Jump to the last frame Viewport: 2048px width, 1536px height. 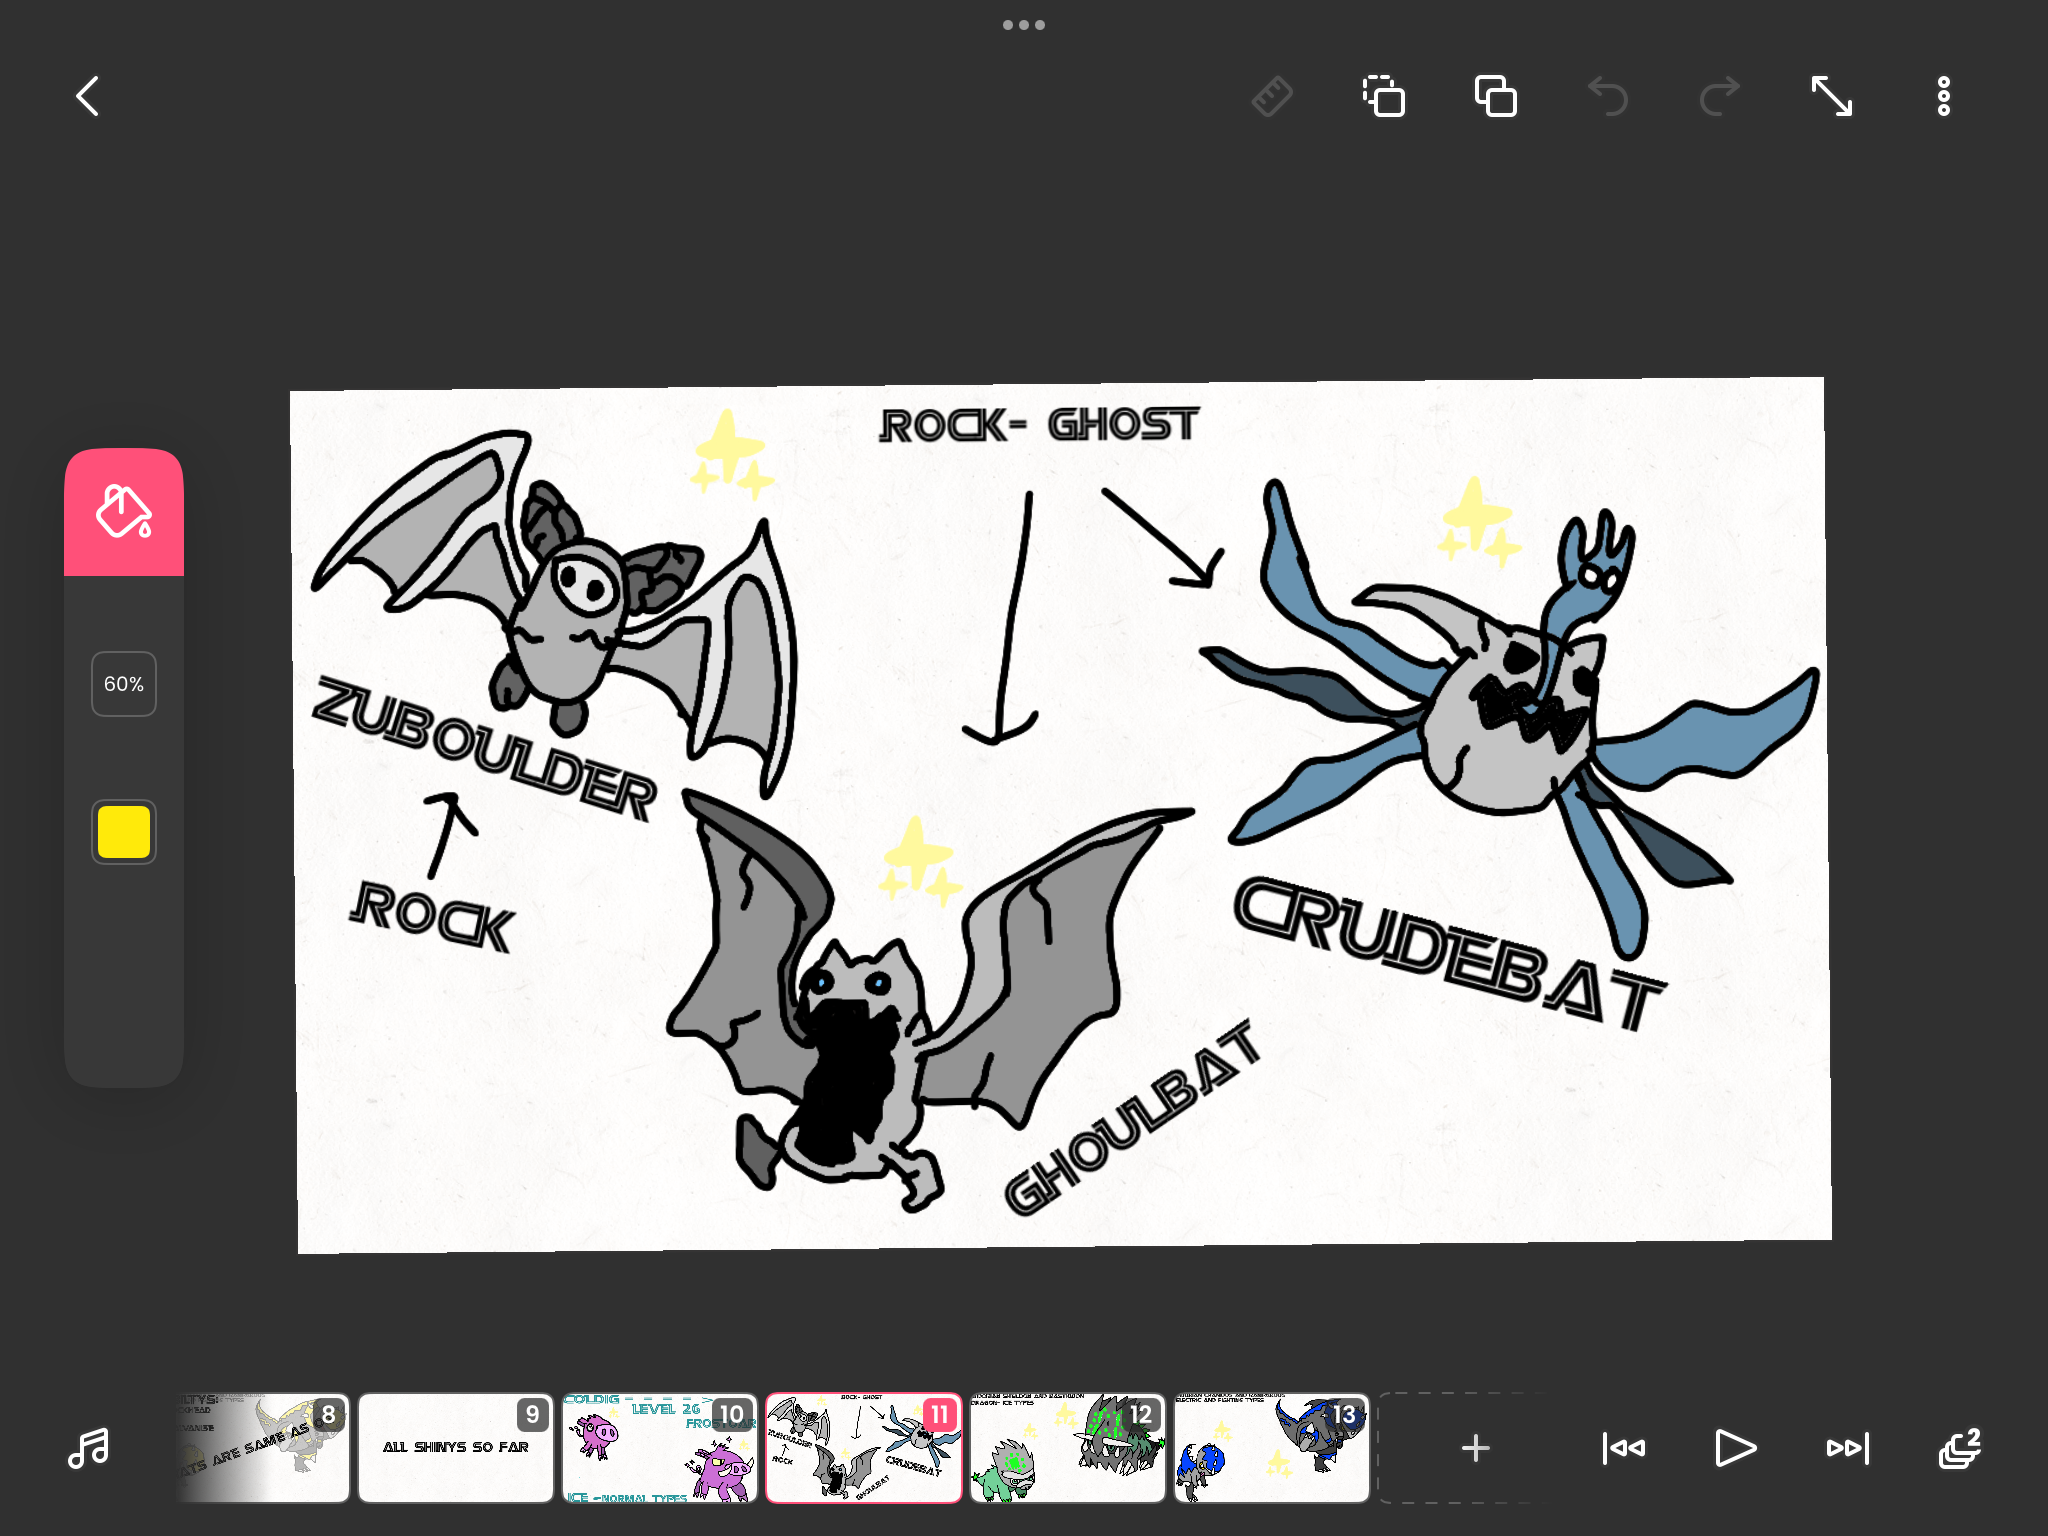1848,1448
